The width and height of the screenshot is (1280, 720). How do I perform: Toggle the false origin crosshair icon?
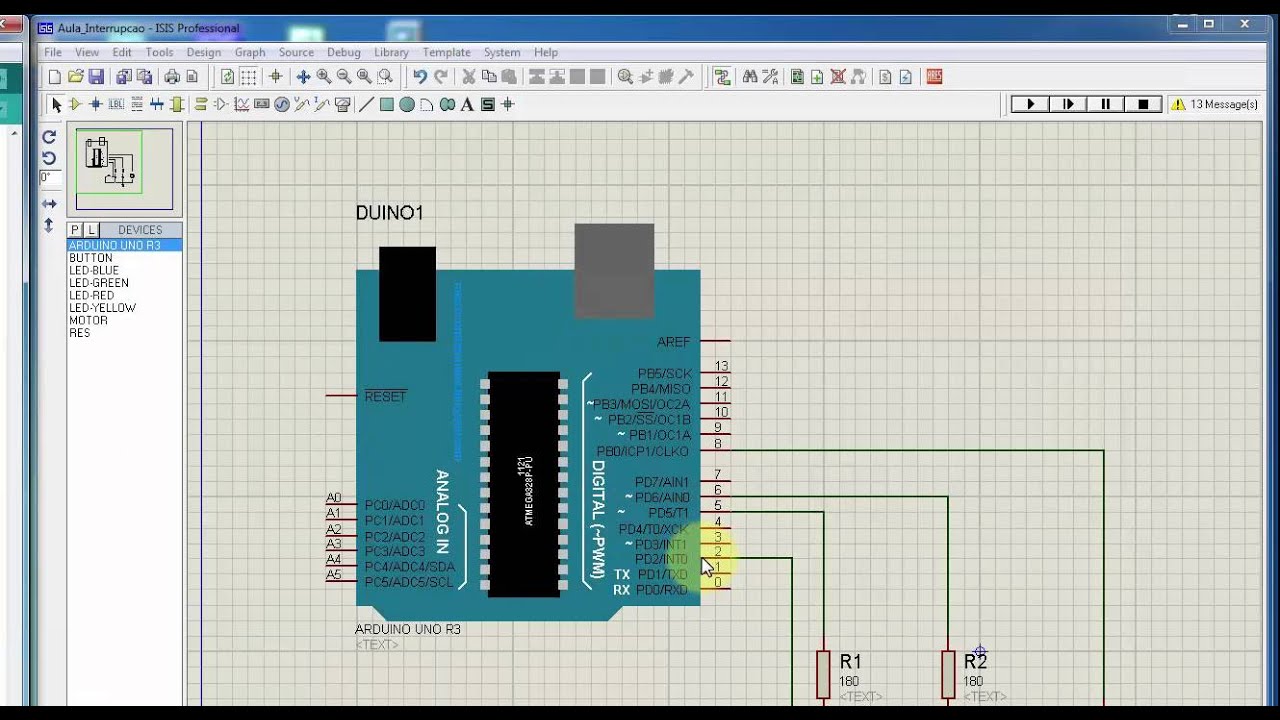point(276,77)
